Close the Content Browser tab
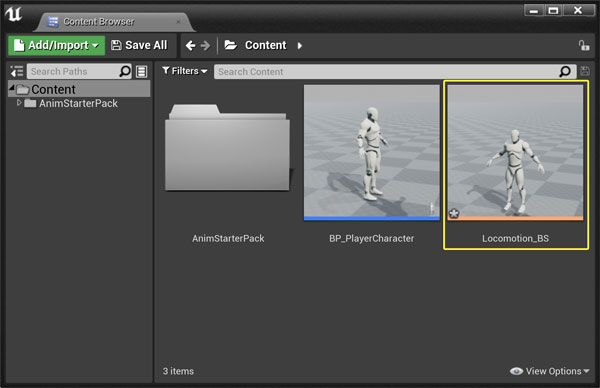This screenshot has width=600, height=388. click(178, 22)
